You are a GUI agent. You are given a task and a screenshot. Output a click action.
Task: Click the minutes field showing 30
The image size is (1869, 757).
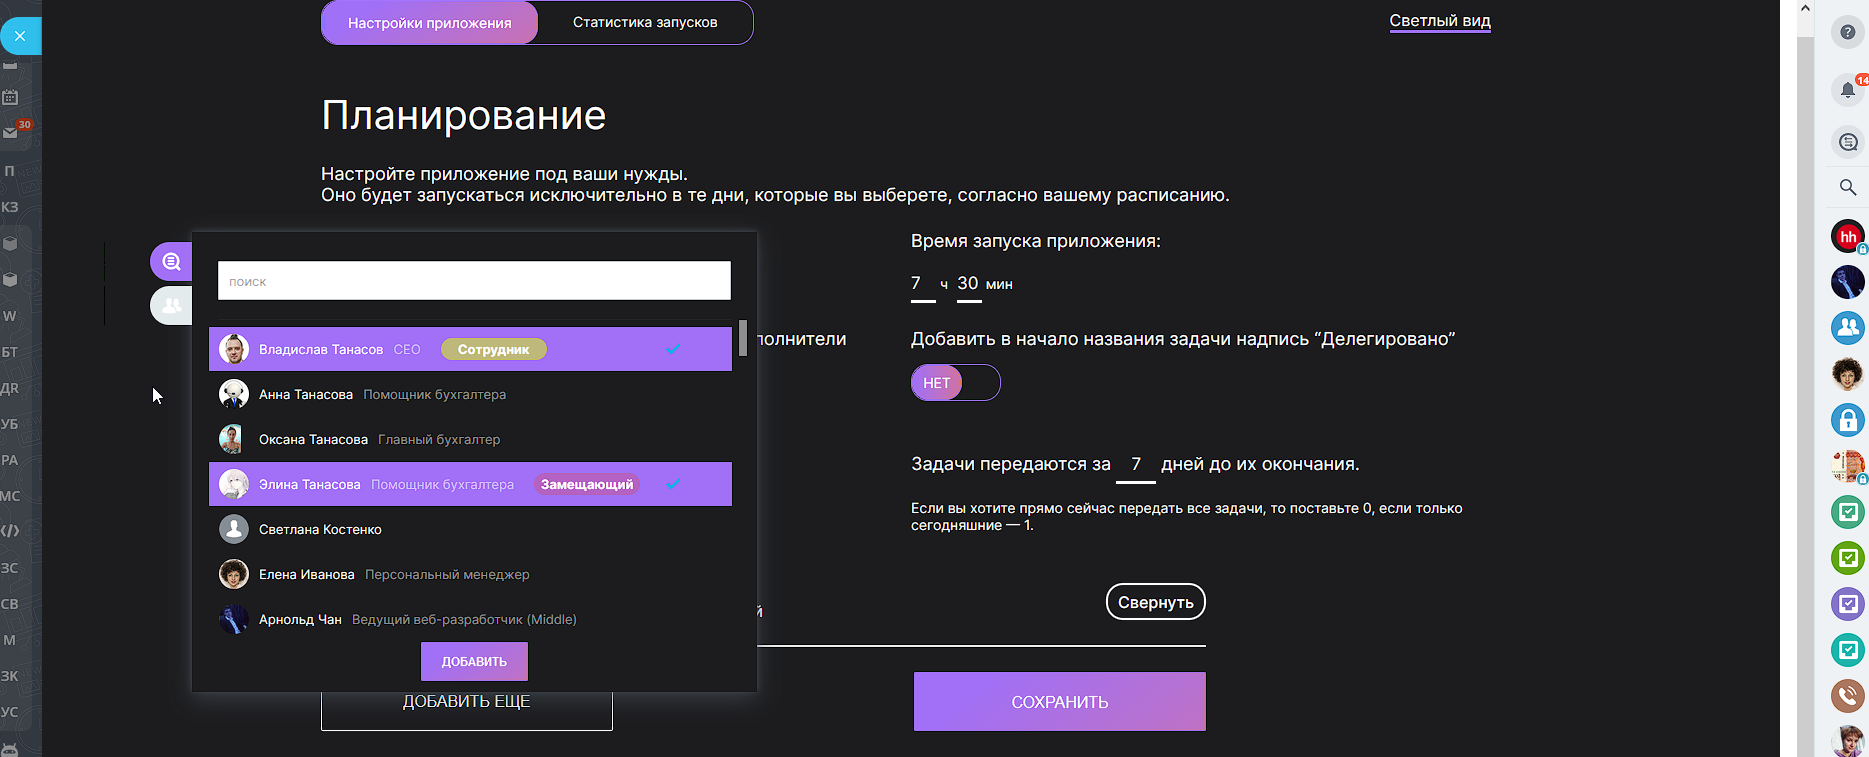(968, 284)
